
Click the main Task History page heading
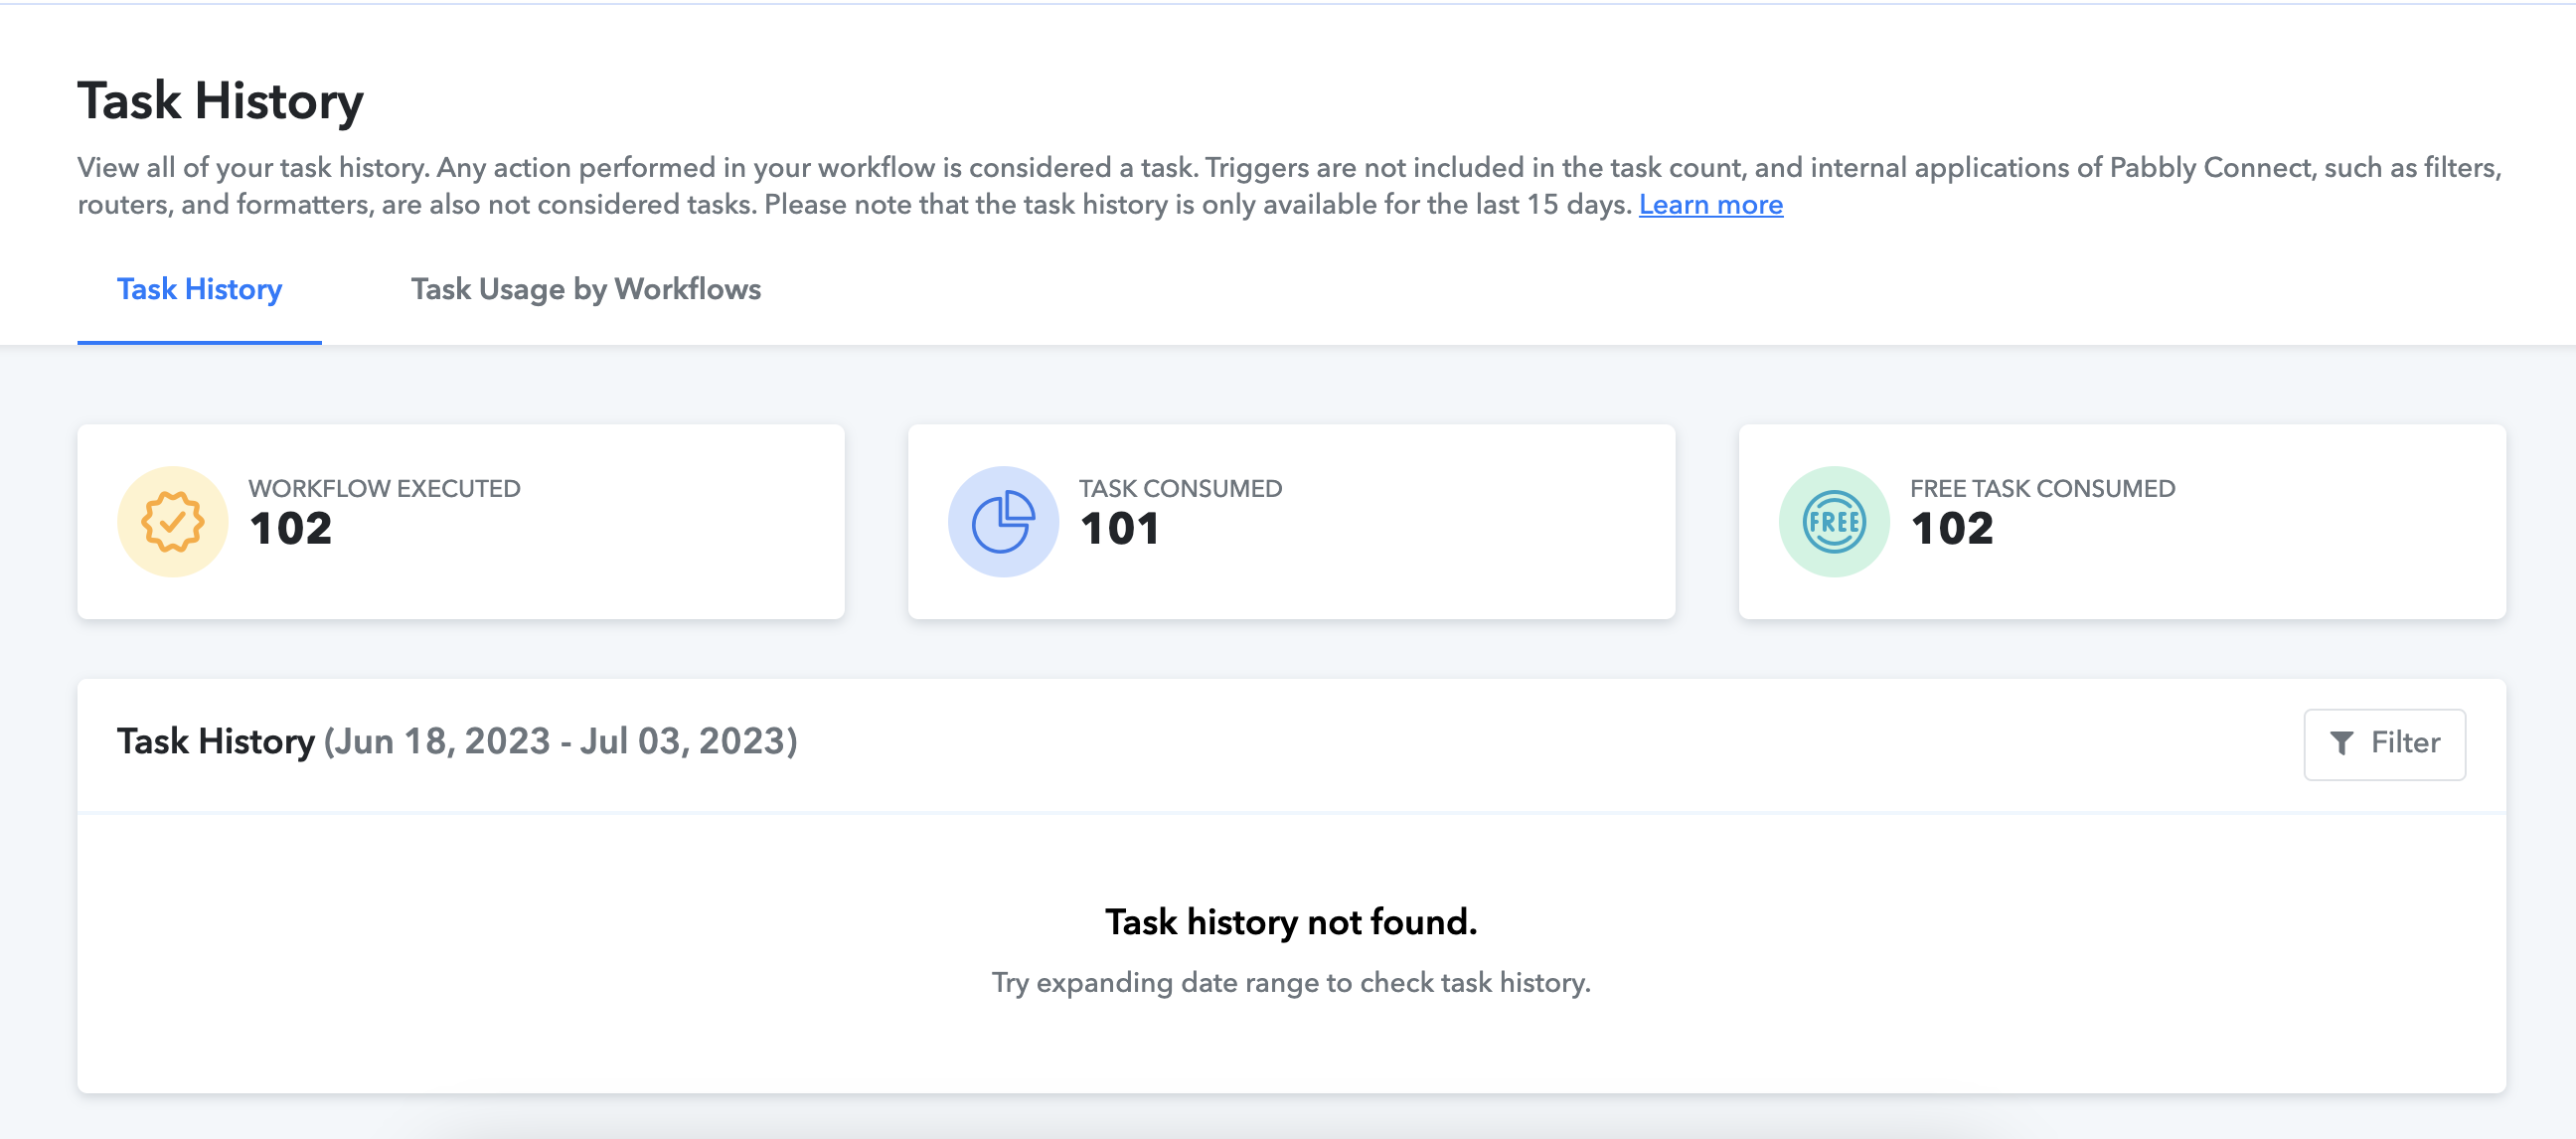(220, 102)
